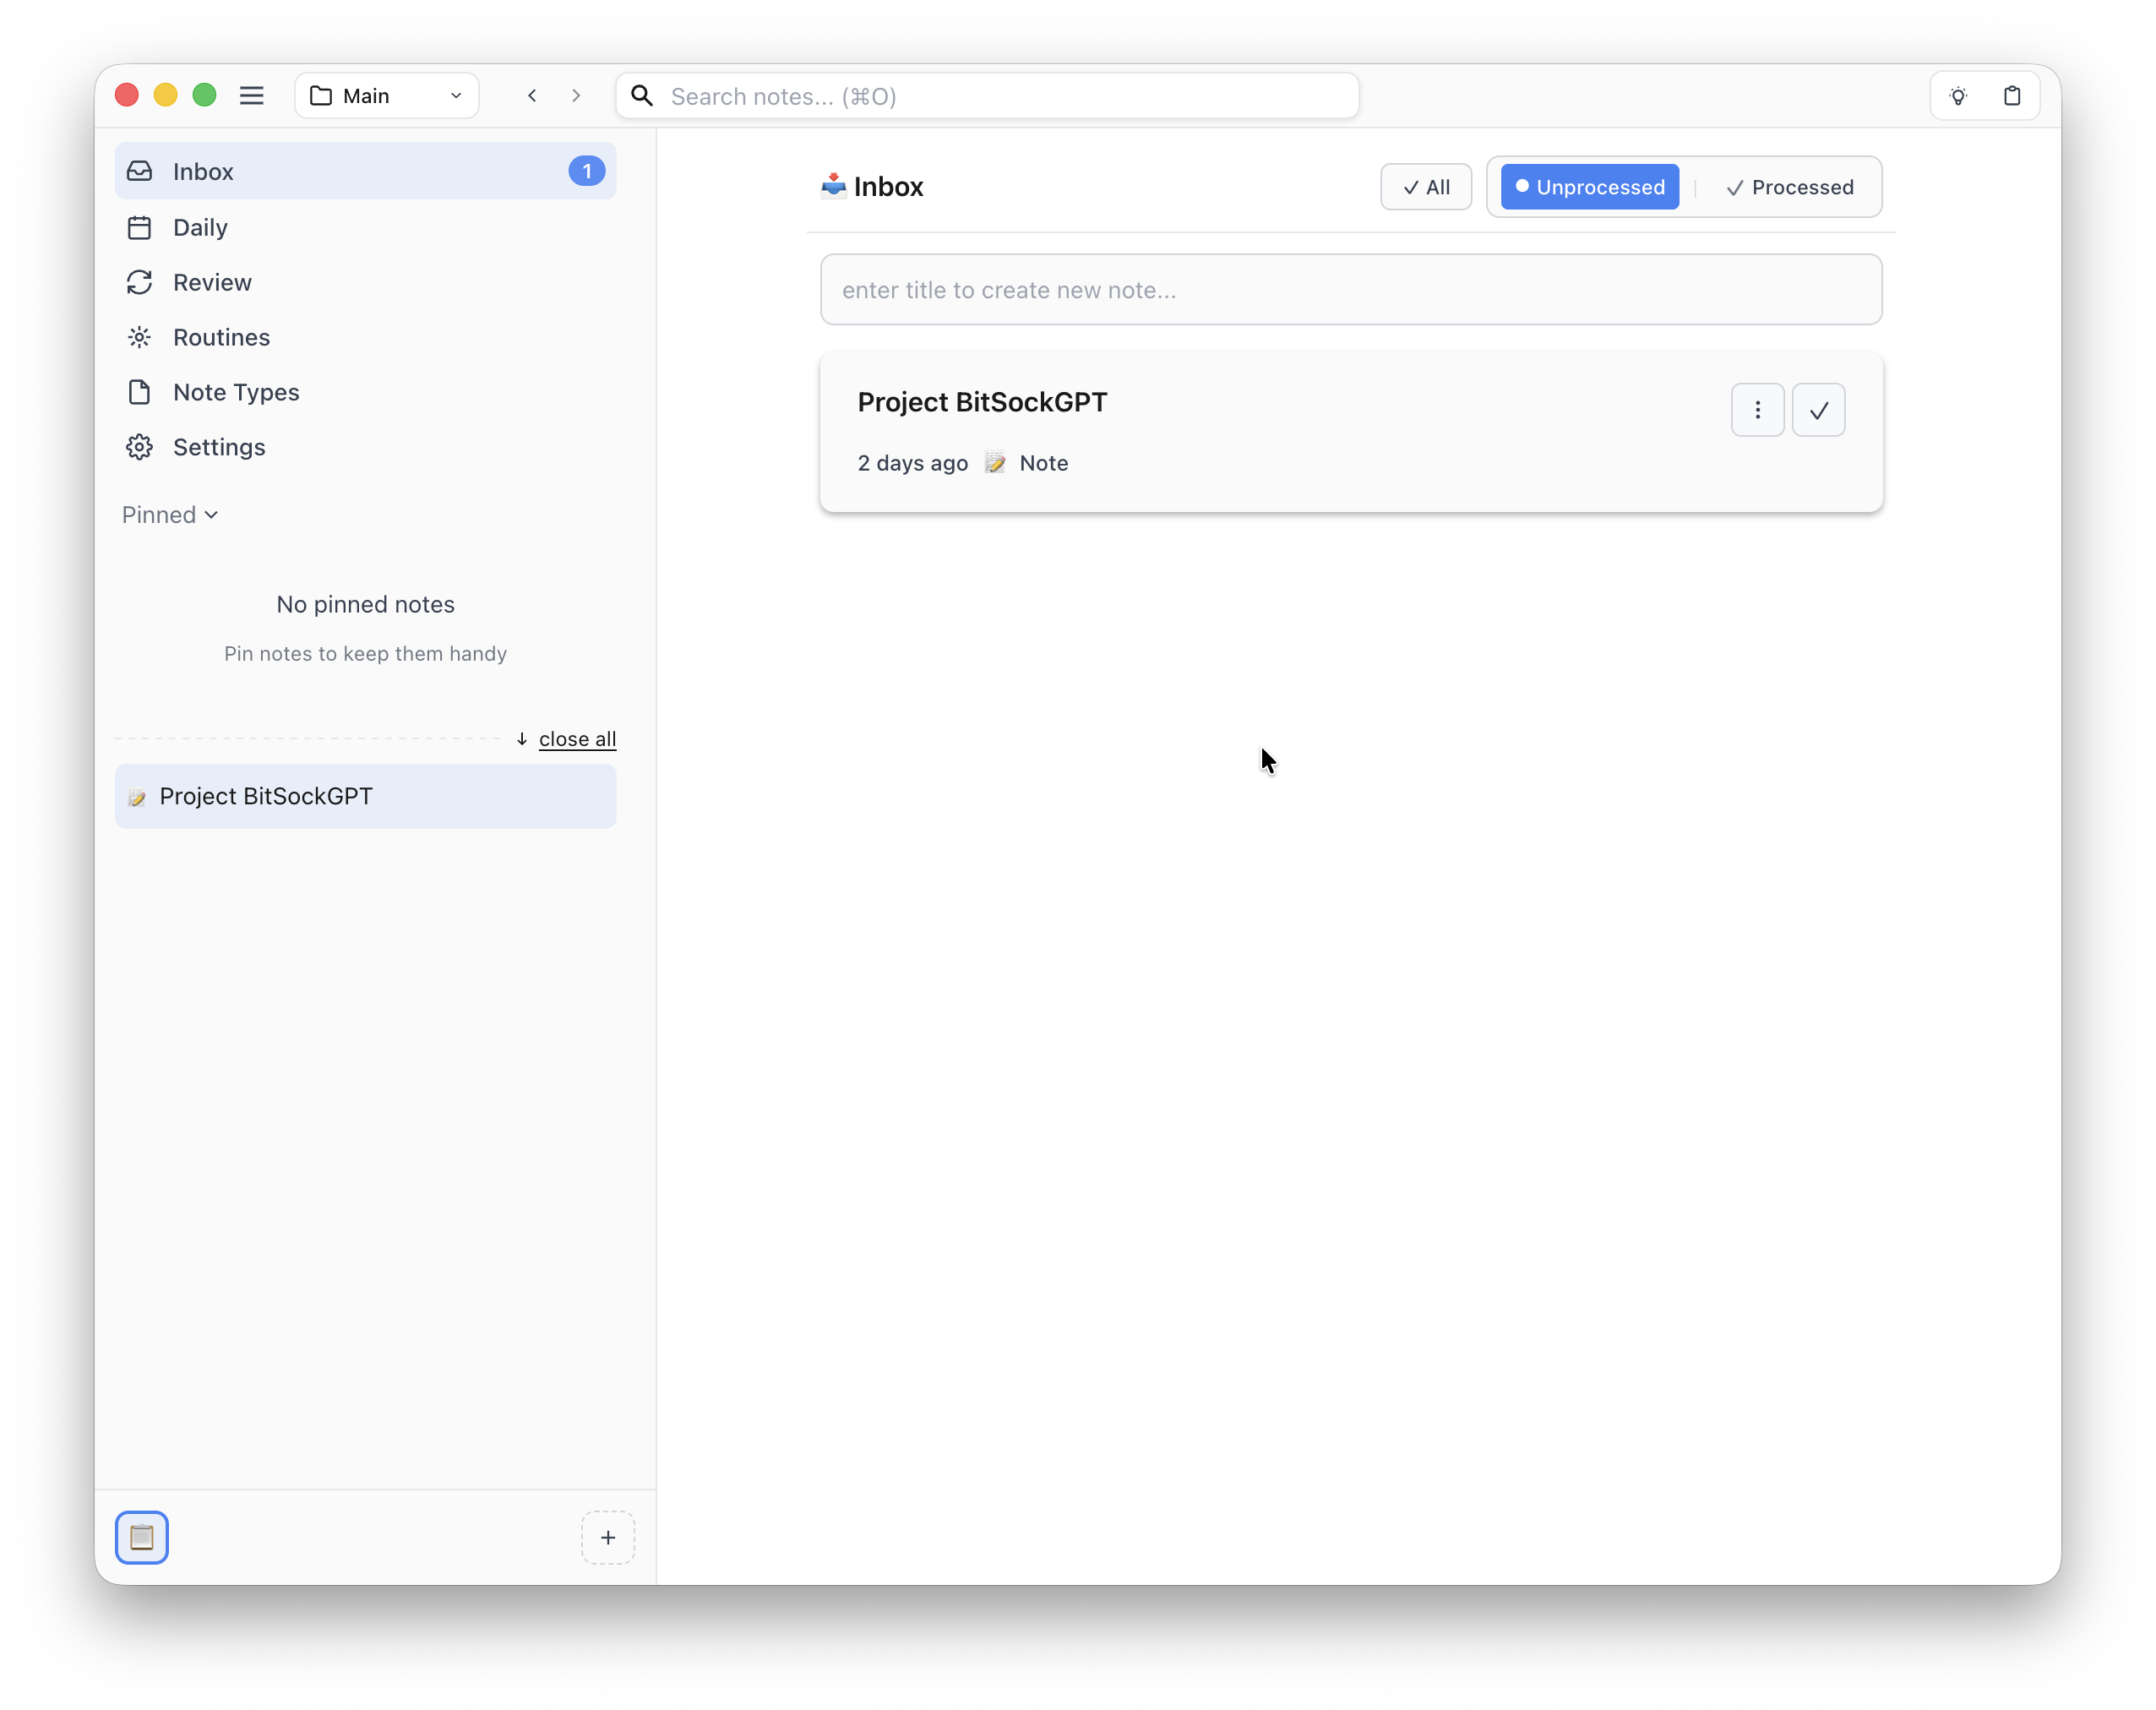Click the lightbulb icon in top right
The image size is (2156, 1710).
coord(1959,95)
